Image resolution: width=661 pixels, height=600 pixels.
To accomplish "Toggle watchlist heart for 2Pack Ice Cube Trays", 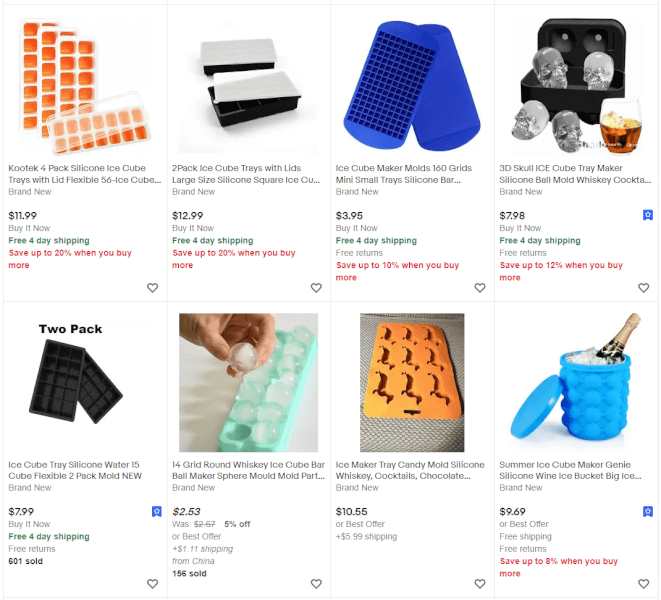I will tap(316, 288).
